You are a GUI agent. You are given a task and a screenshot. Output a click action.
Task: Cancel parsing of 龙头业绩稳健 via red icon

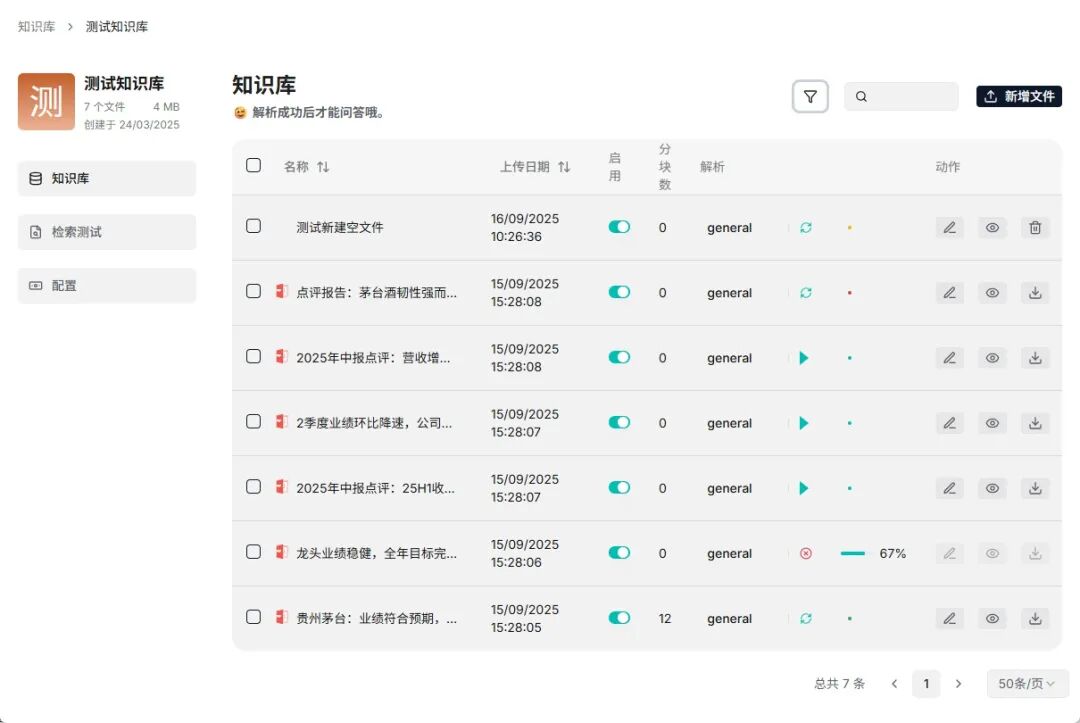click(x=805, y=553)
